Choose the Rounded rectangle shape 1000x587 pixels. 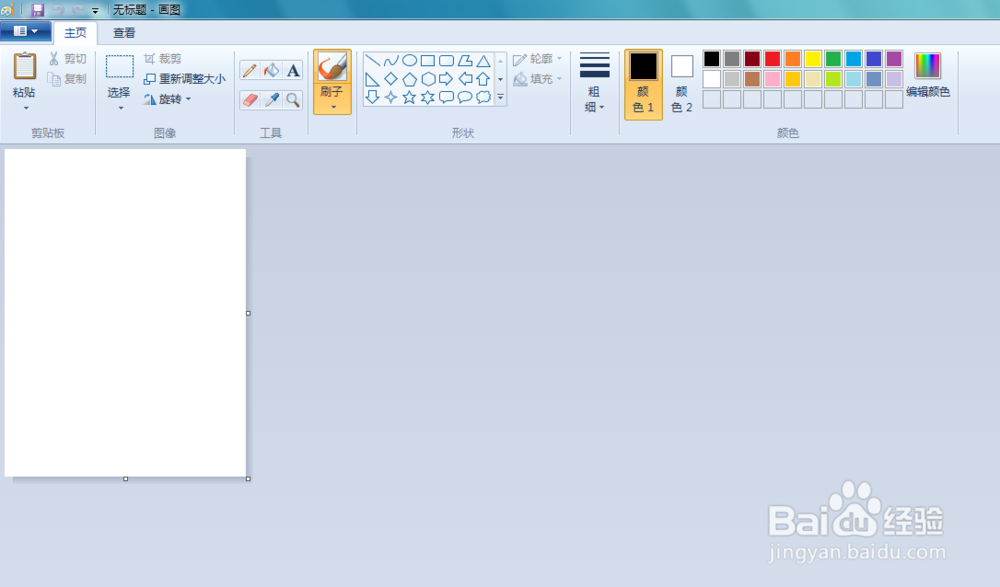click(x=446, y=61)
